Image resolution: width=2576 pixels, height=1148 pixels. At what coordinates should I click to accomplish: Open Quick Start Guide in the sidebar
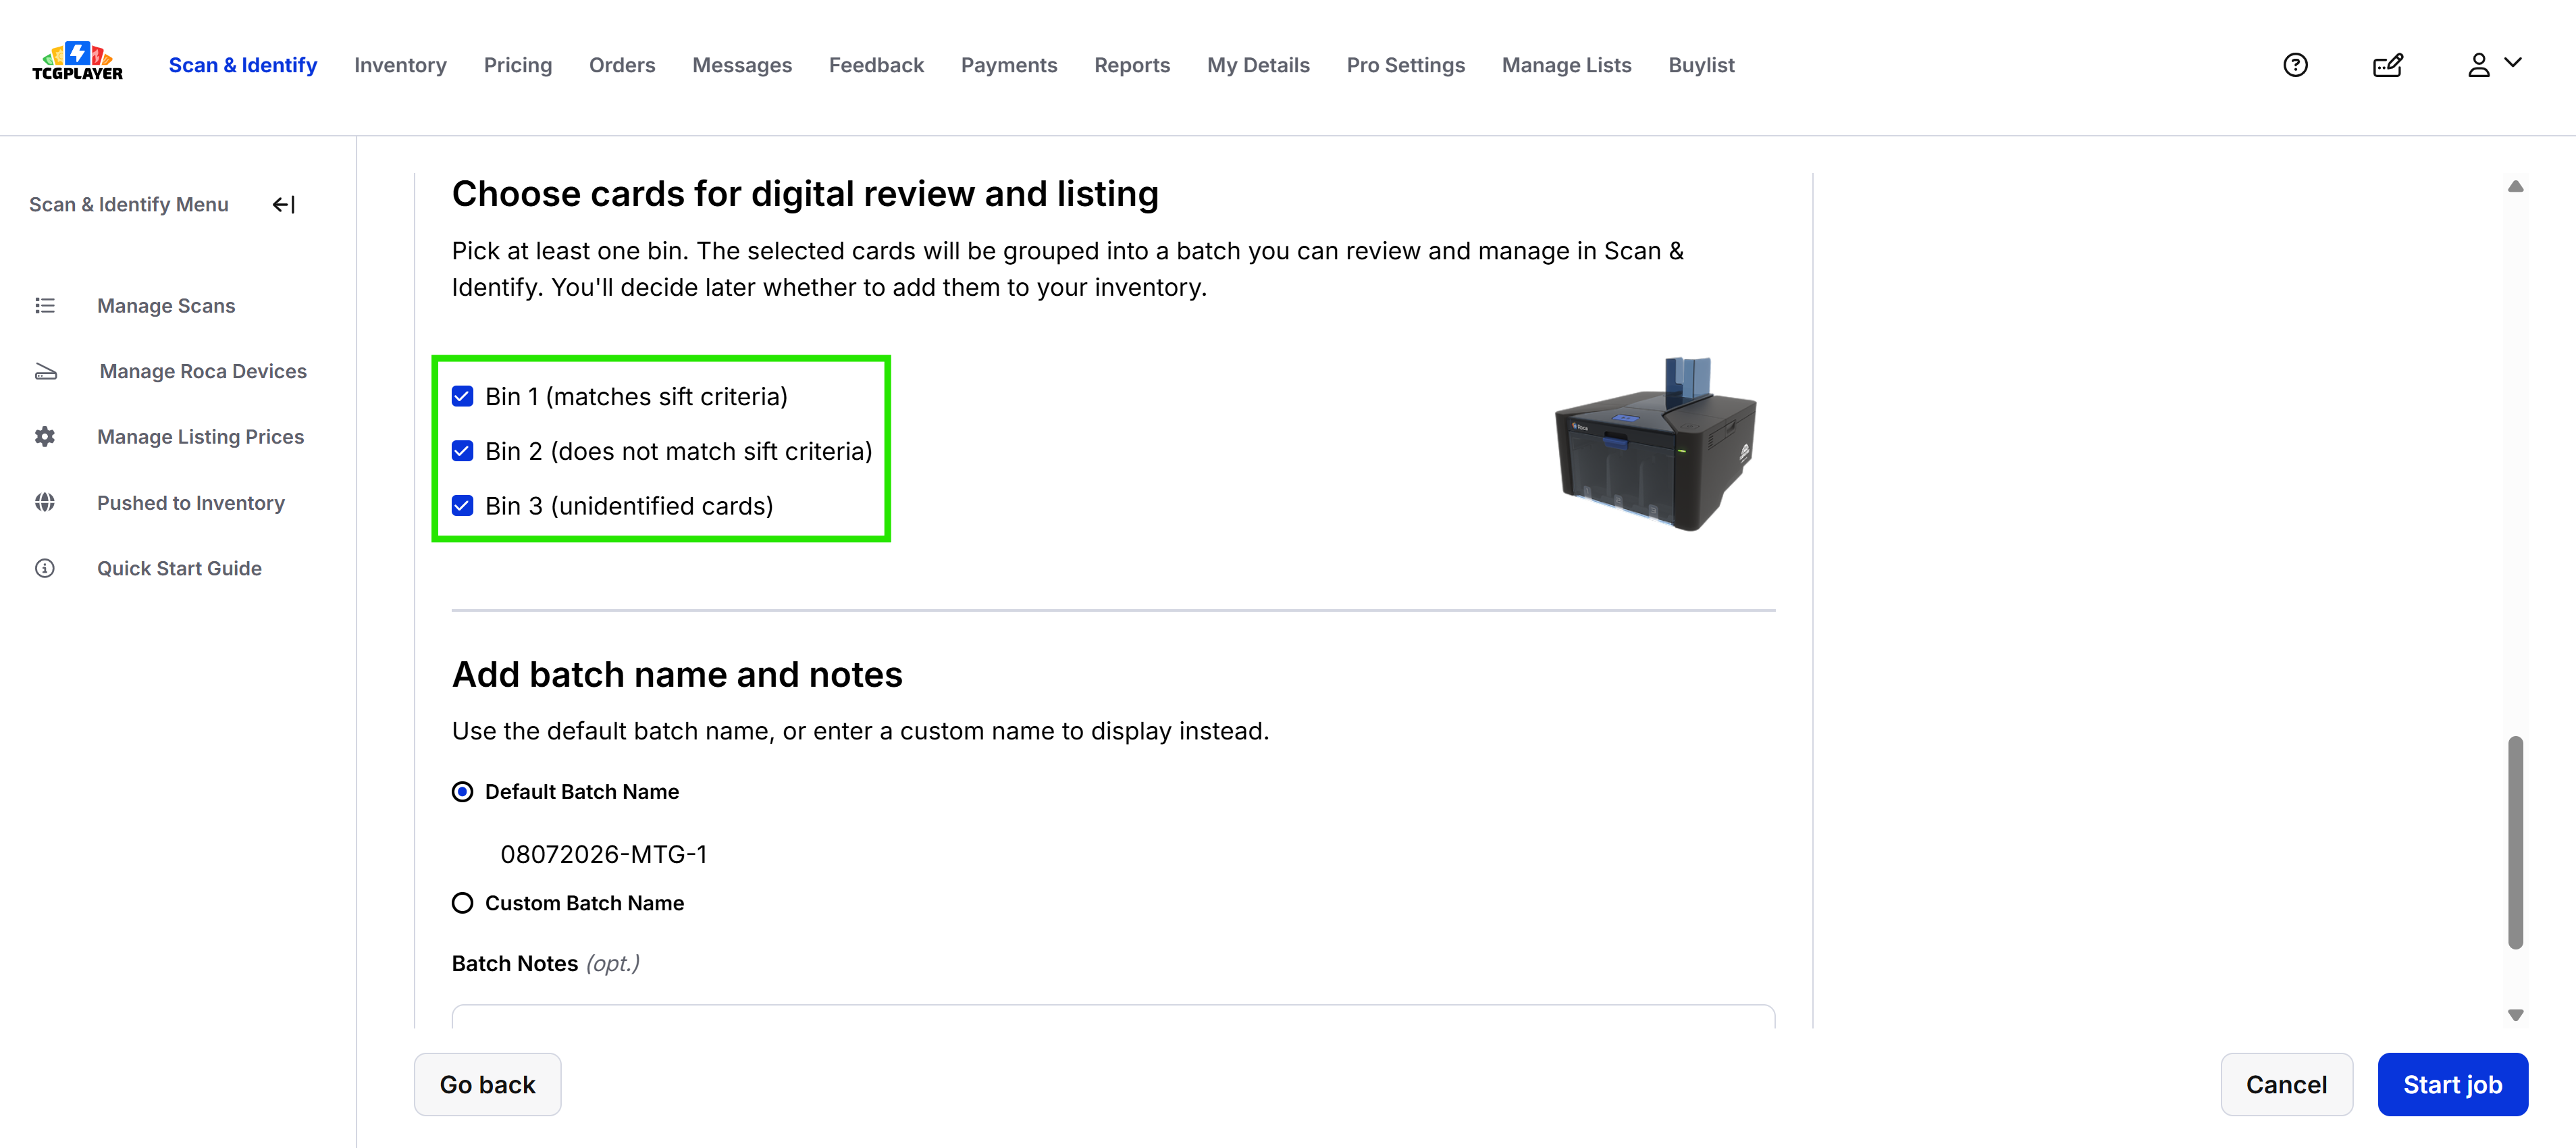(x=179, y=568)
